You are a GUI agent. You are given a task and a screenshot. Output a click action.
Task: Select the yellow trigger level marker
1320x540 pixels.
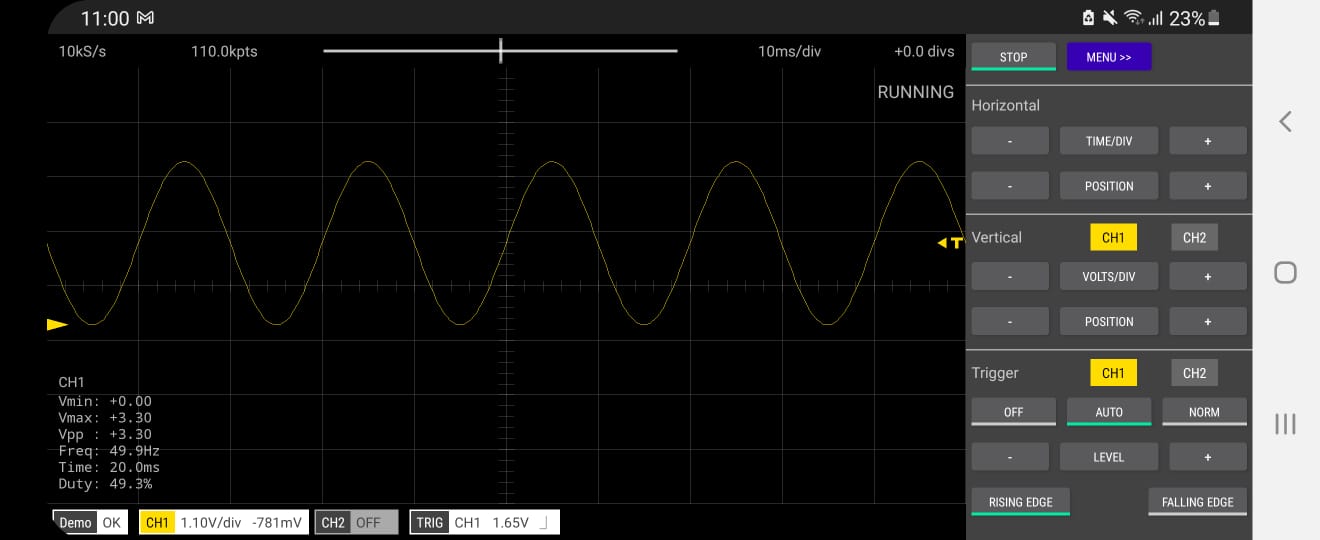(949, 243)
